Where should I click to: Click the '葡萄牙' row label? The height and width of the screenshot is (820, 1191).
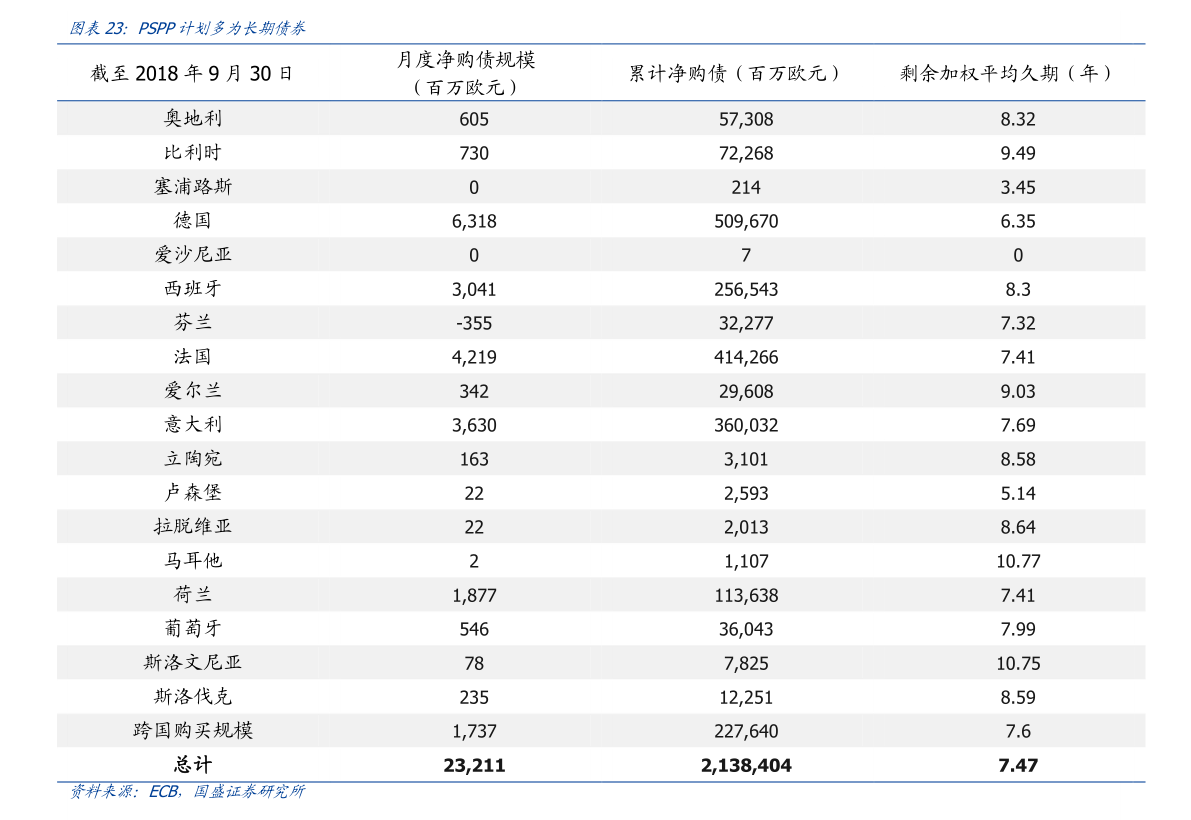click(x=192, y=629)
